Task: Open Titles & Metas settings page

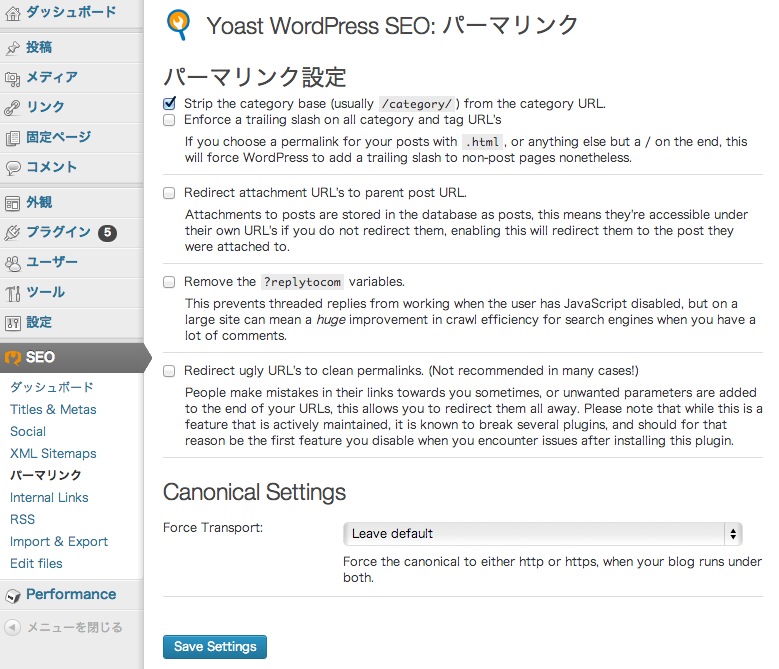Action: (x=53, y=409)
